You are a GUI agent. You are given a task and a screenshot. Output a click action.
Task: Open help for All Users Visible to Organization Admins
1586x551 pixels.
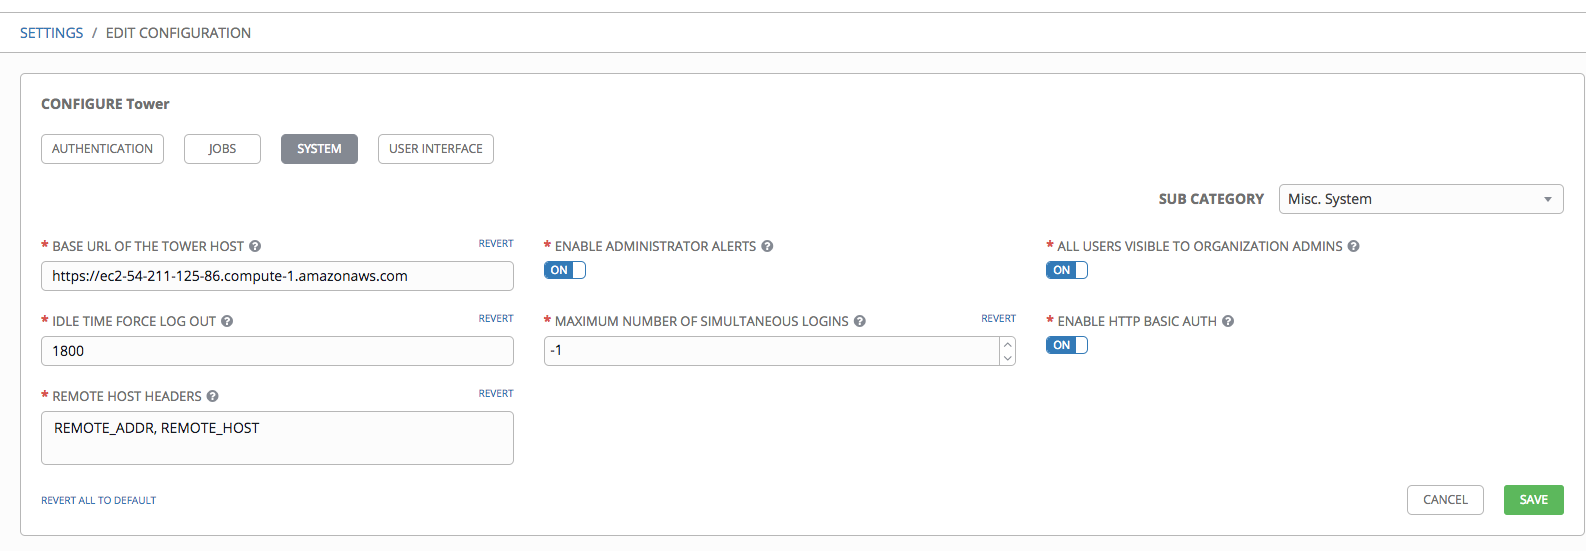click(1353, 246)
